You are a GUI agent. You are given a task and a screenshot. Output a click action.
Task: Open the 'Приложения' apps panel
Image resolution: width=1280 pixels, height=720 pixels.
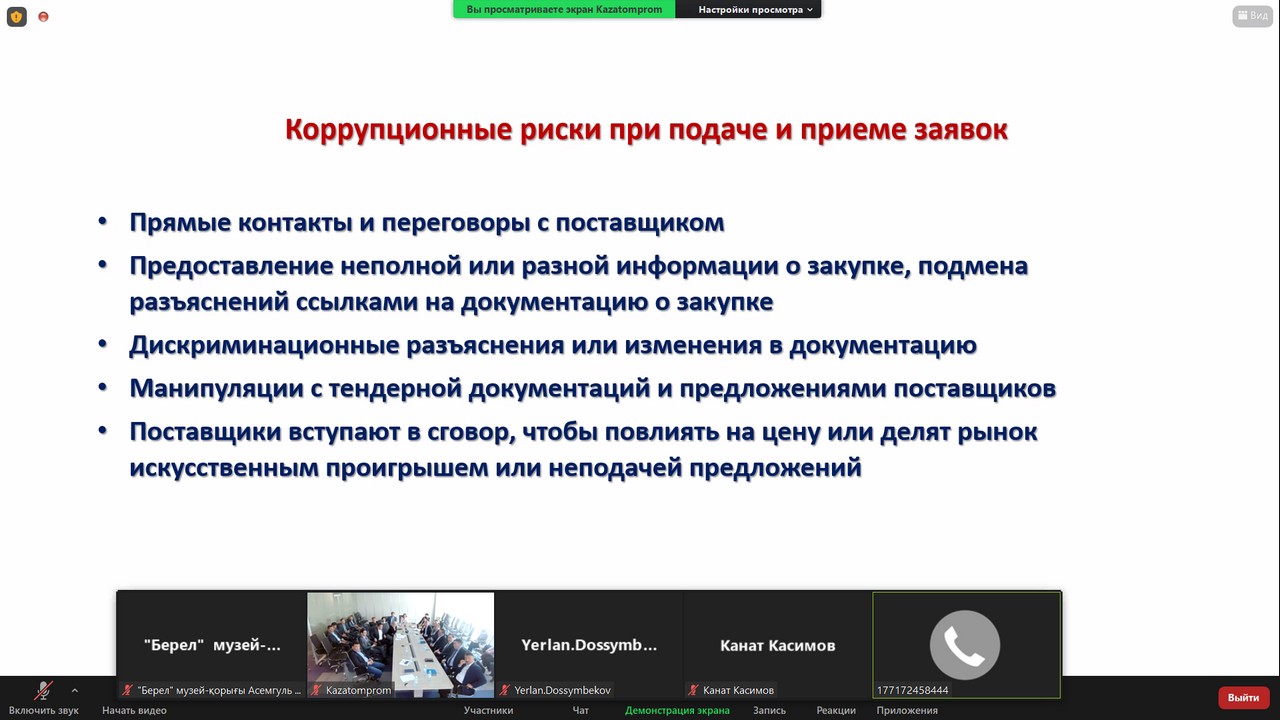(907, 710)
